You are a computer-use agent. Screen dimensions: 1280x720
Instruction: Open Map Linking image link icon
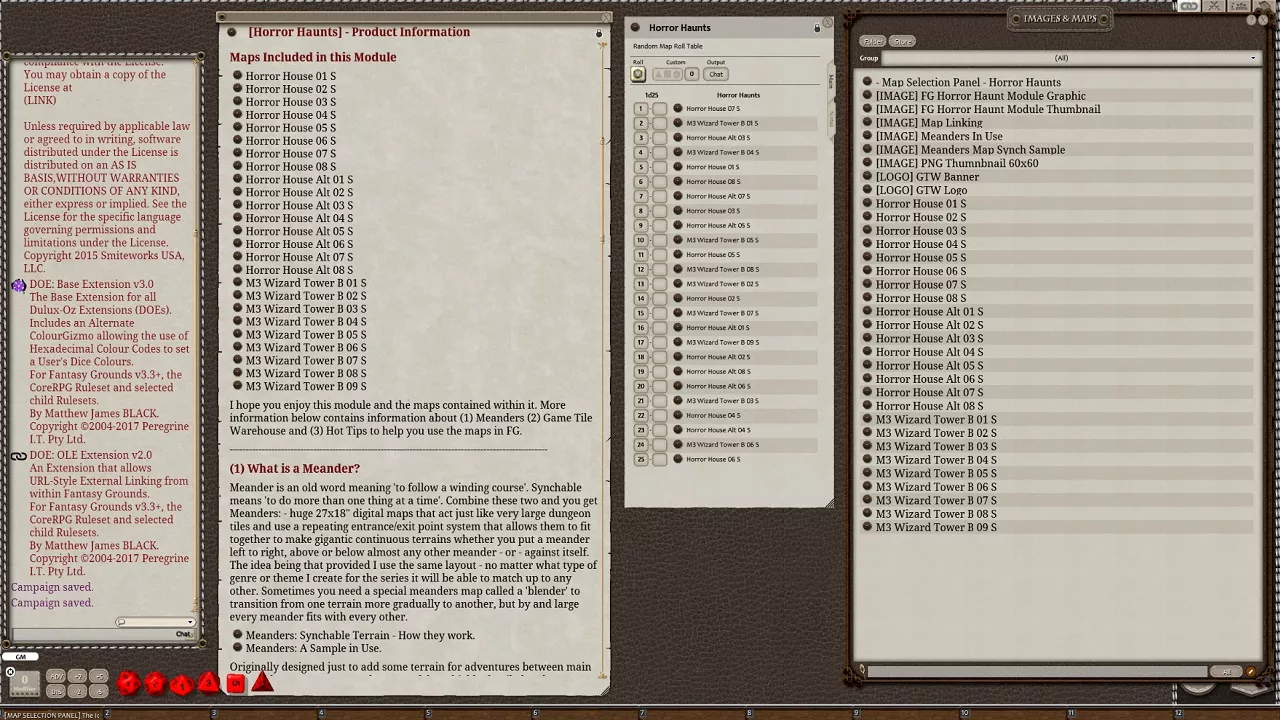tap(867, 123)
